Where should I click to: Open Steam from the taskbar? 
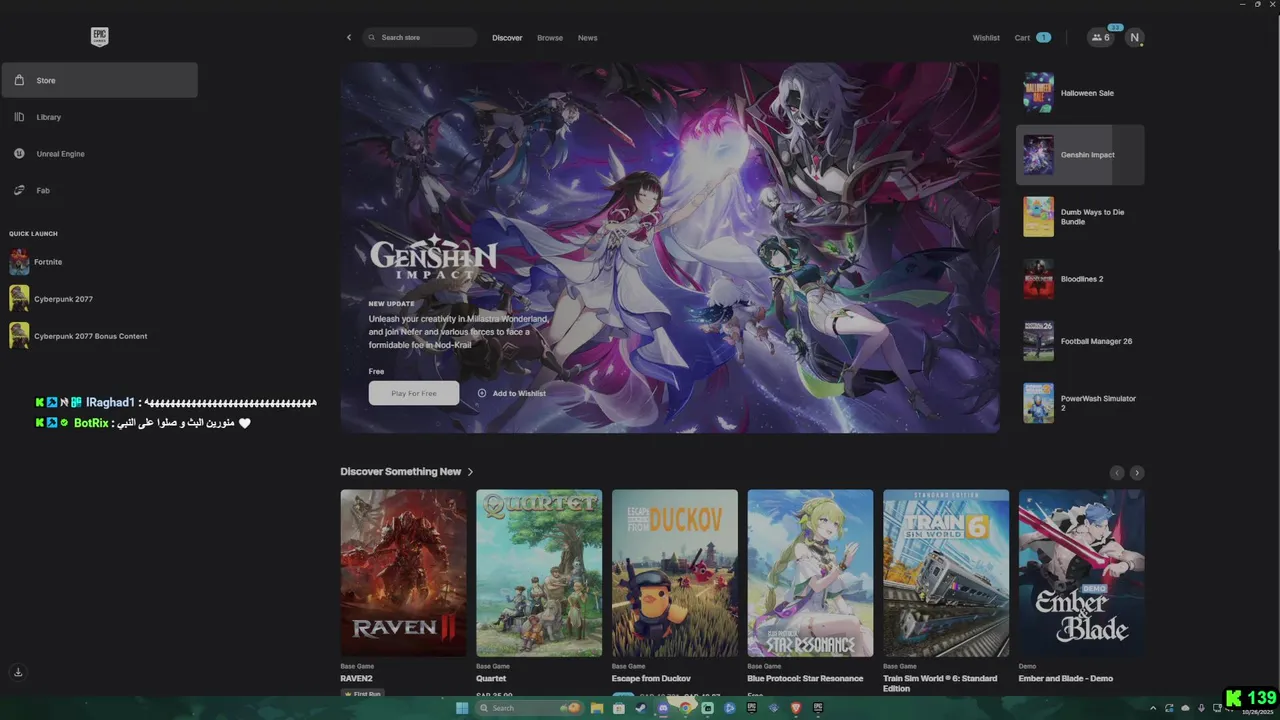click(x=641, y=708)
